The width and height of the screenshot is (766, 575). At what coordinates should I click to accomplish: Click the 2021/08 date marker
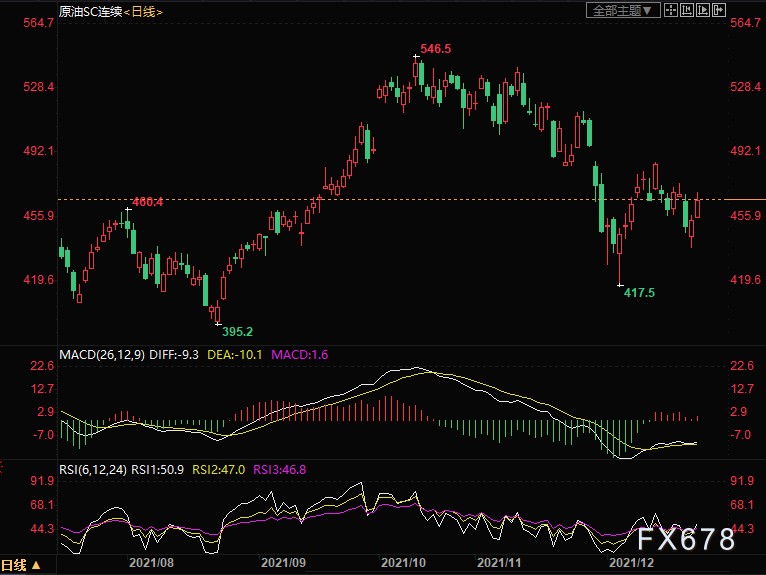tap(151, 563)
